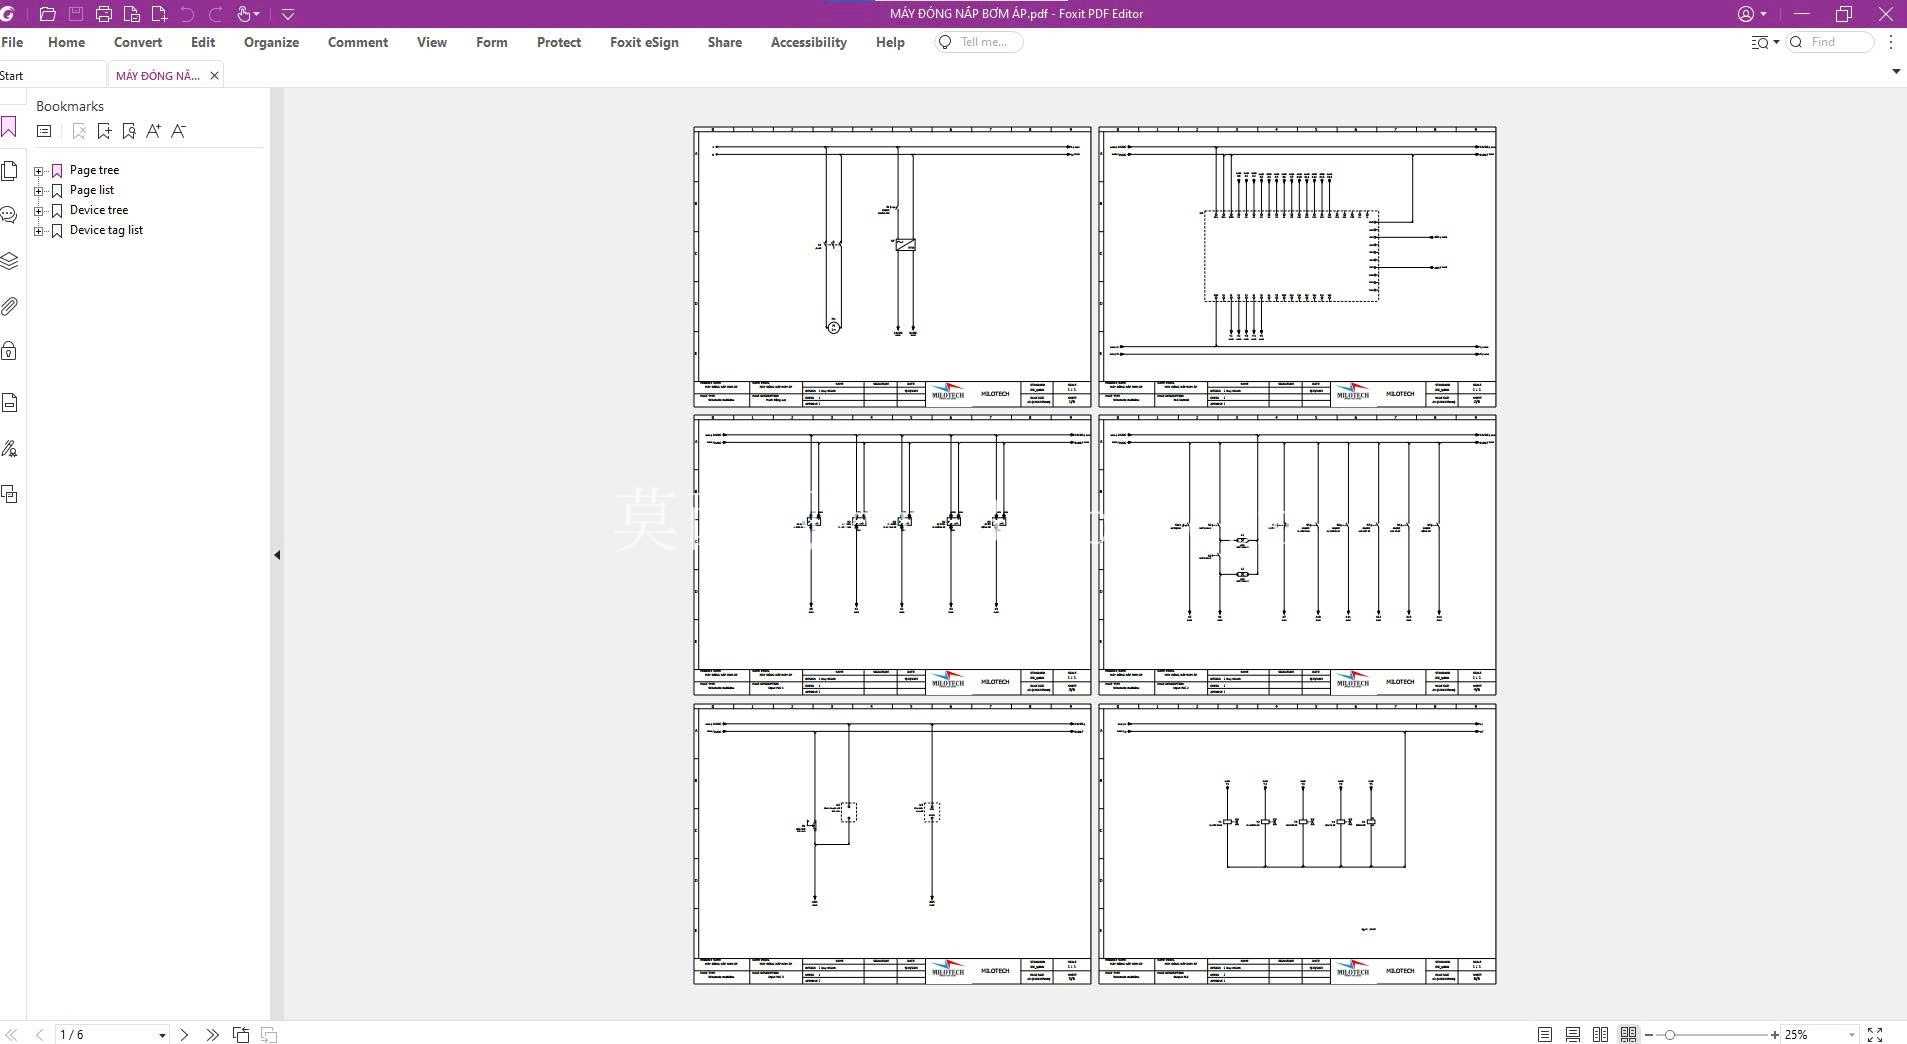Click the search bookmark icon
Image resolution: width=1907 pixels, height=1044 pixels.
point(129,131)
